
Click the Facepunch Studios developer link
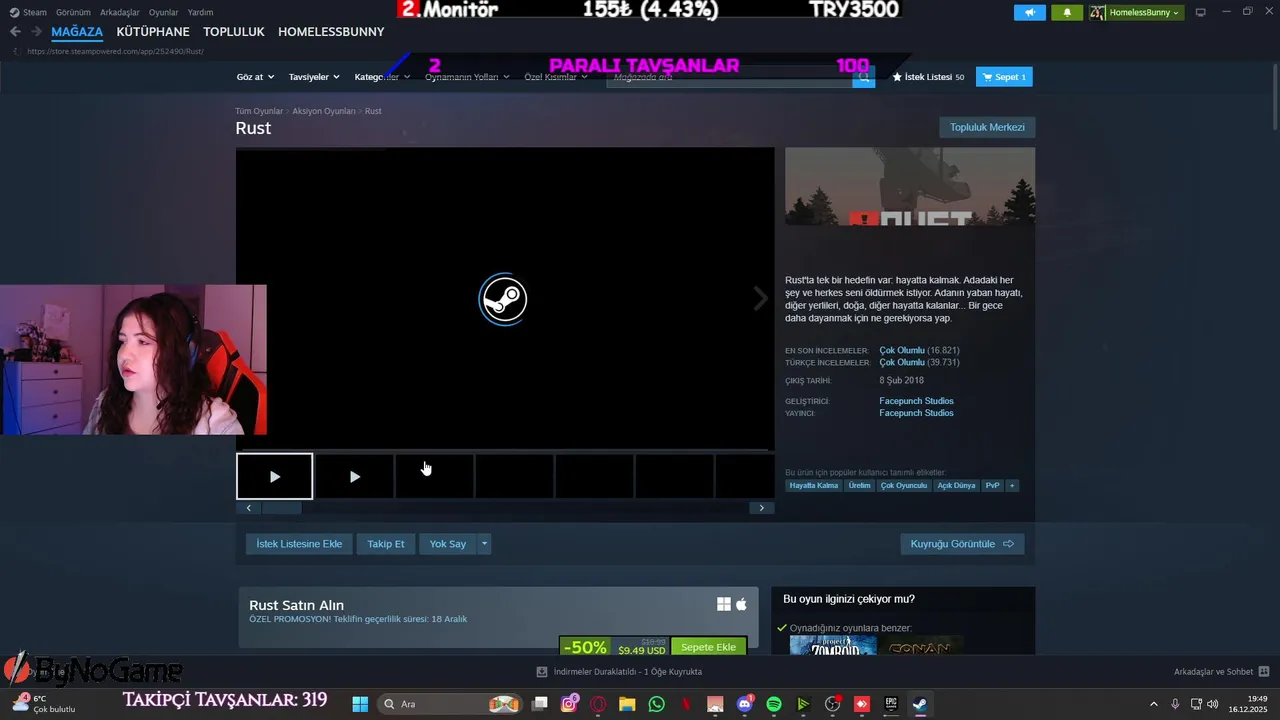point(916,401)
